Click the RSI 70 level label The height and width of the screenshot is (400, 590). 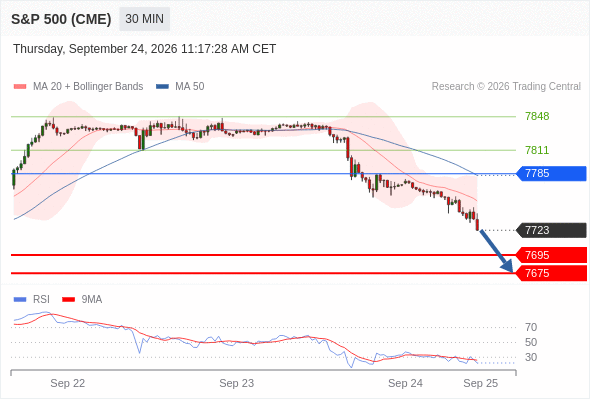click(x=531, y=327)
